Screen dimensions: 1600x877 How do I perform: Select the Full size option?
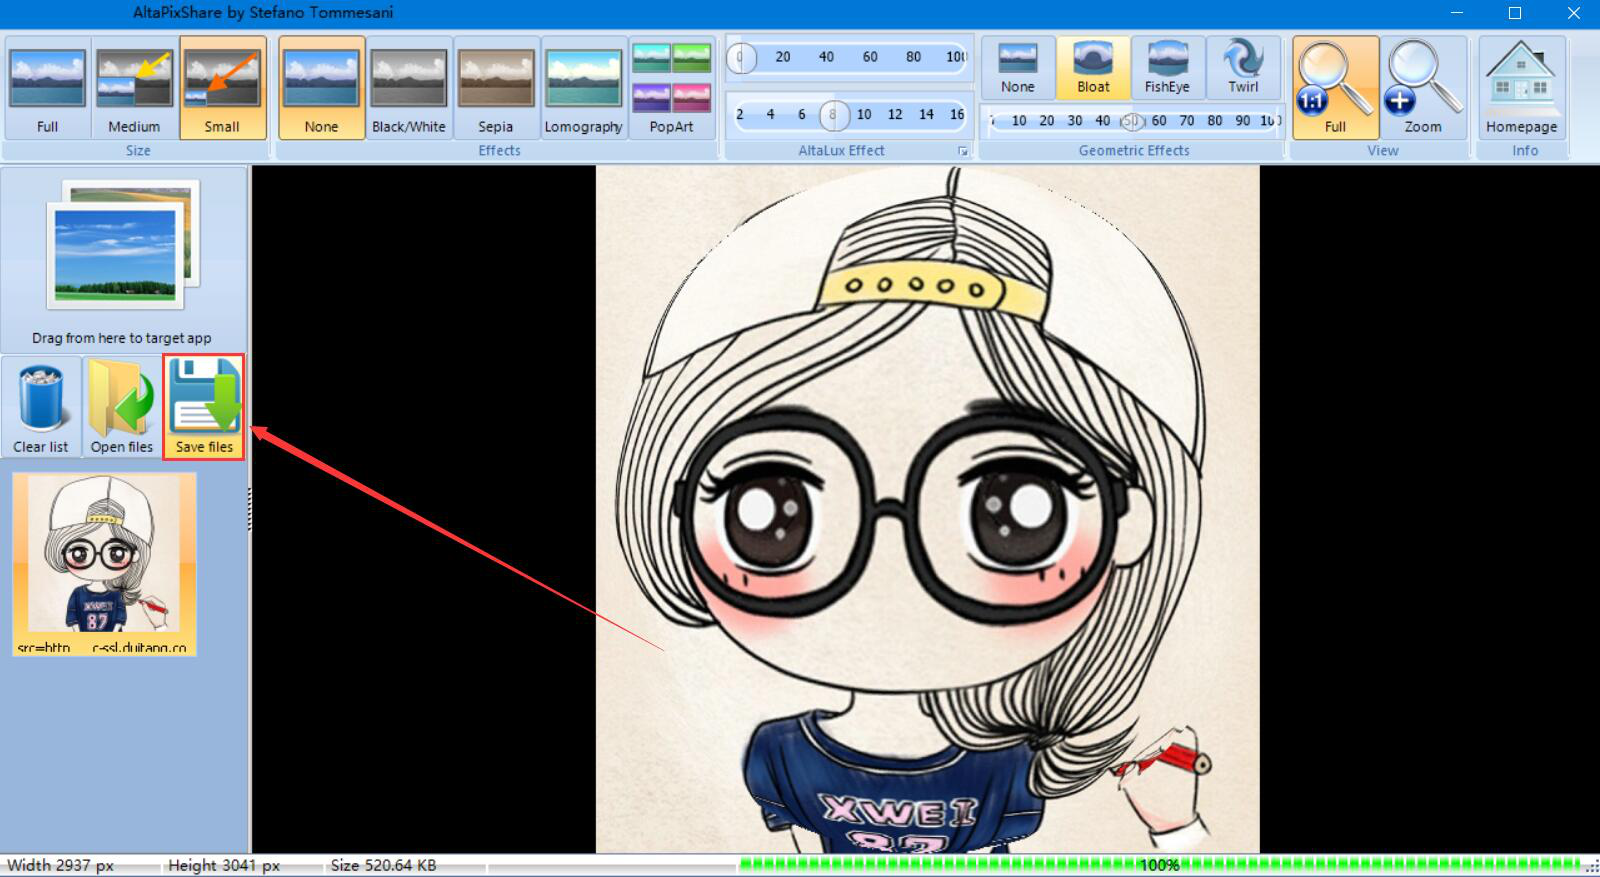point(47,88)
